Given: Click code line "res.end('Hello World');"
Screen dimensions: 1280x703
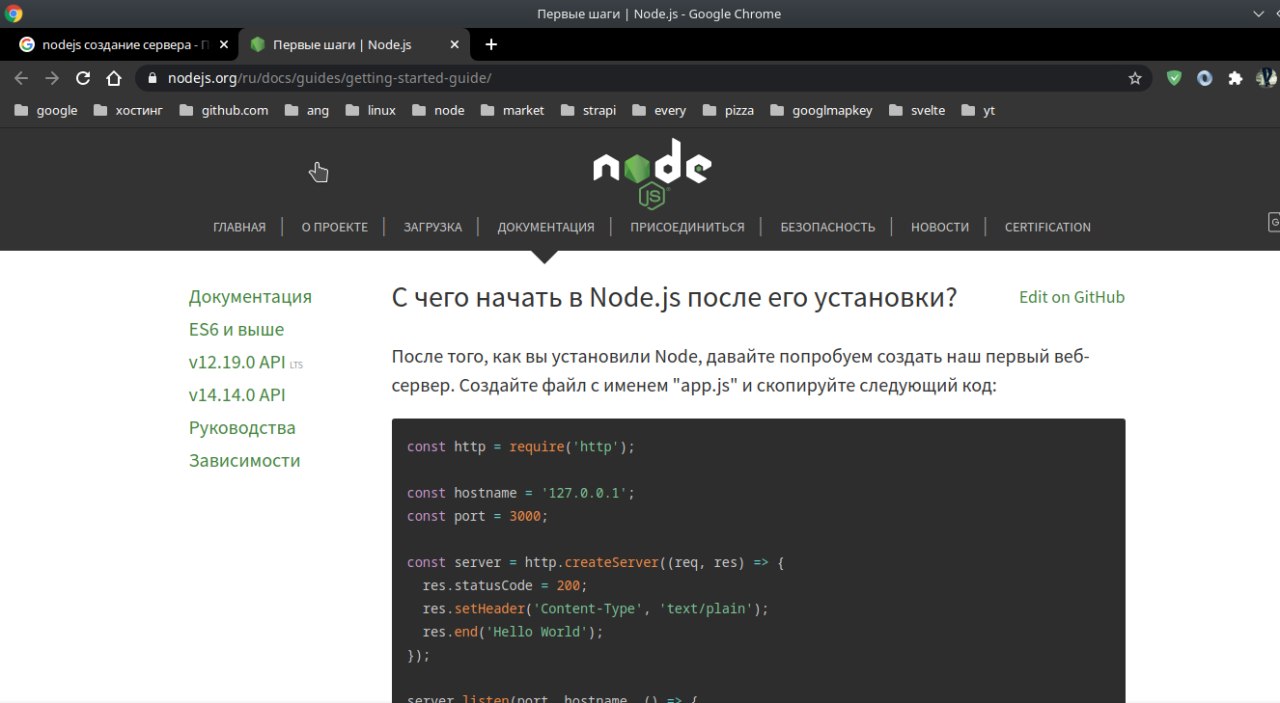Looking at the screenshot, I should point(513,632).
